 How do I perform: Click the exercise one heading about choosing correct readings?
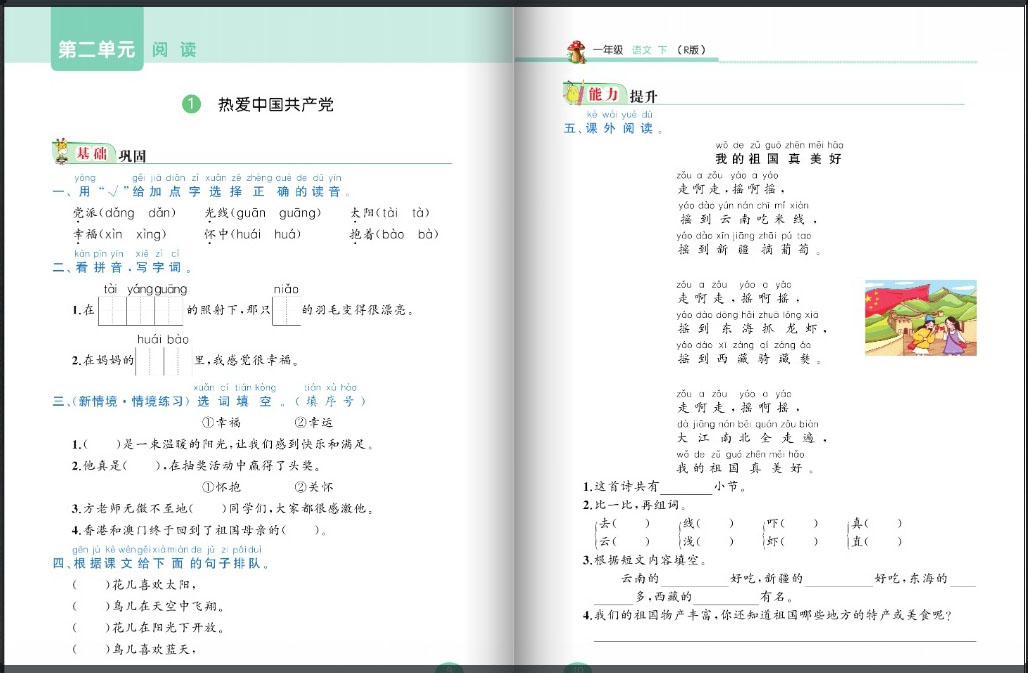tap(203, 191)
